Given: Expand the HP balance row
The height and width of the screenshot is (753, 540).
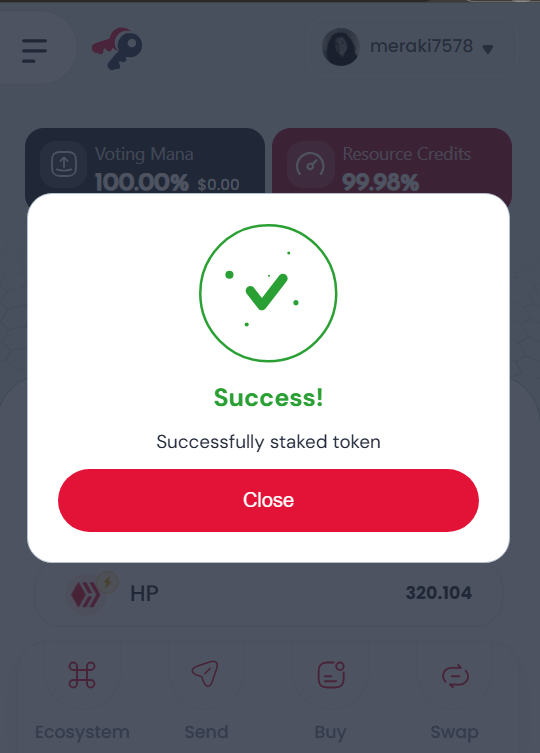Looking at the screenshot, I should (269, 594).
